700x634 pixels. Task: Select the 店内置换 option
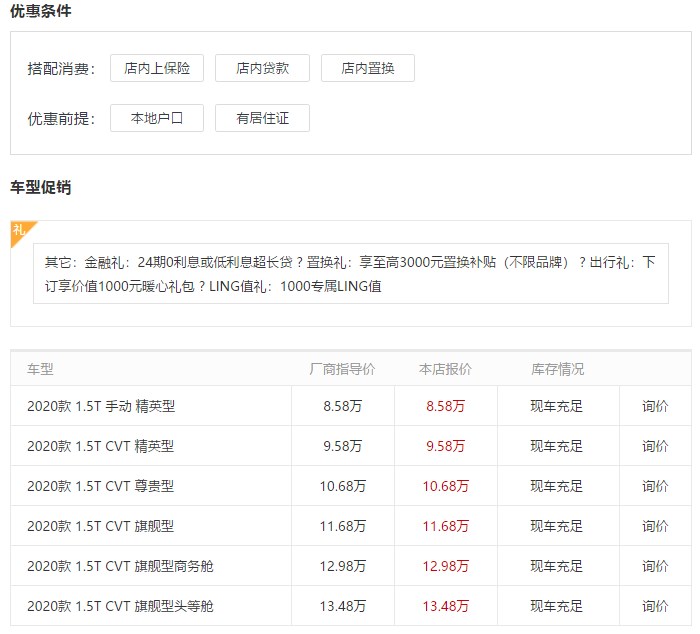pyautogui.click(x=367, y=68)
